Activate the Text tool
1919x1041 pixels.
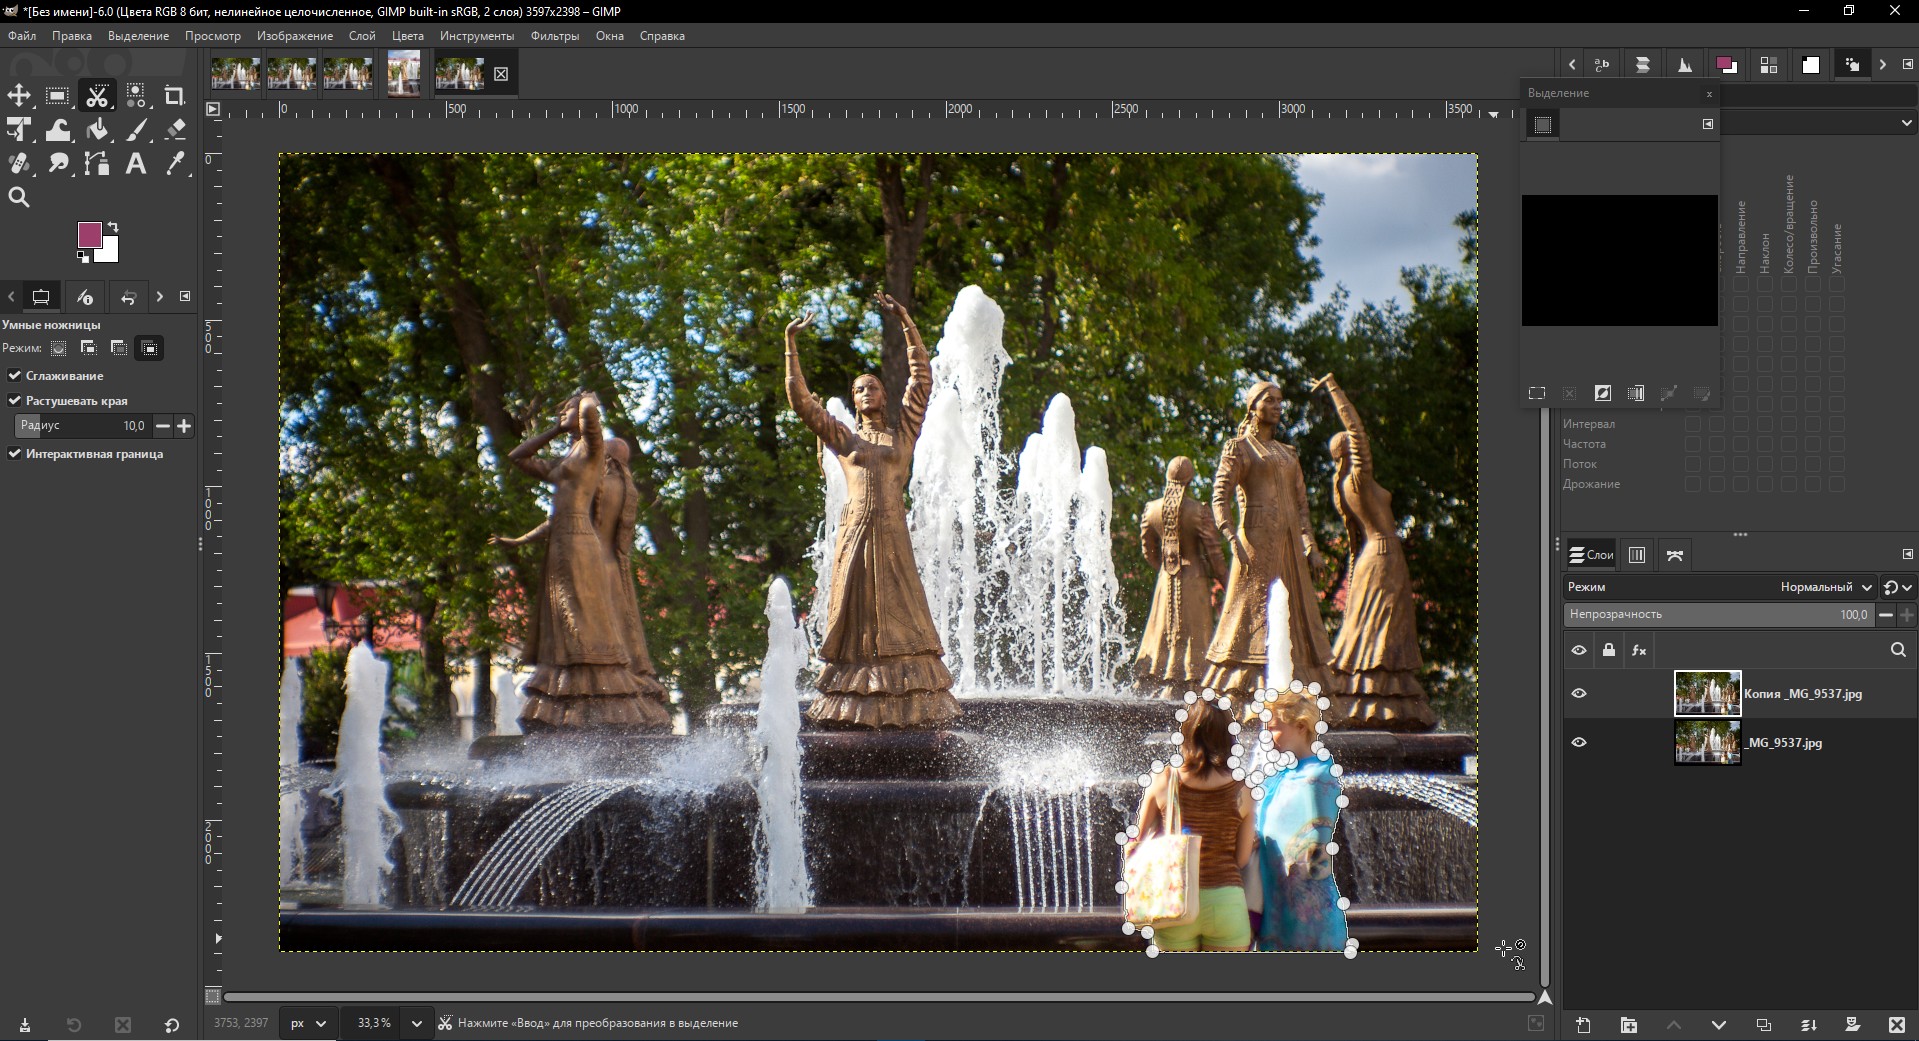(136, 164)
